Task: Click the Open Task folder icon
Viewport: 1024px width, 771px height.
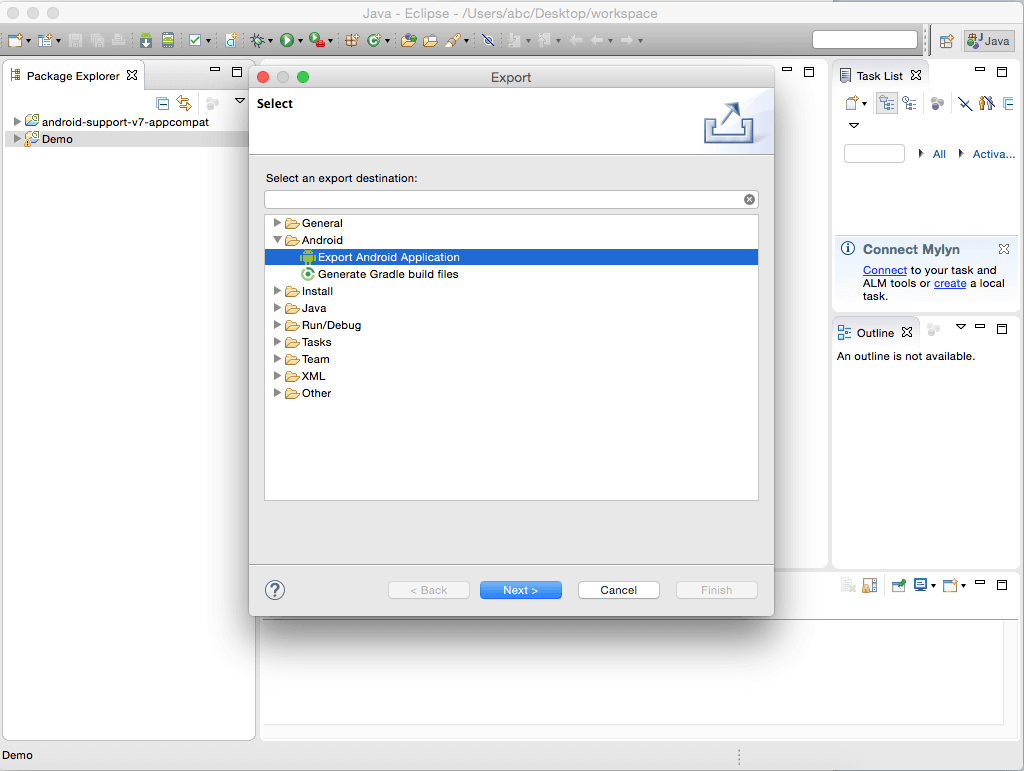Action: (430, 40)
